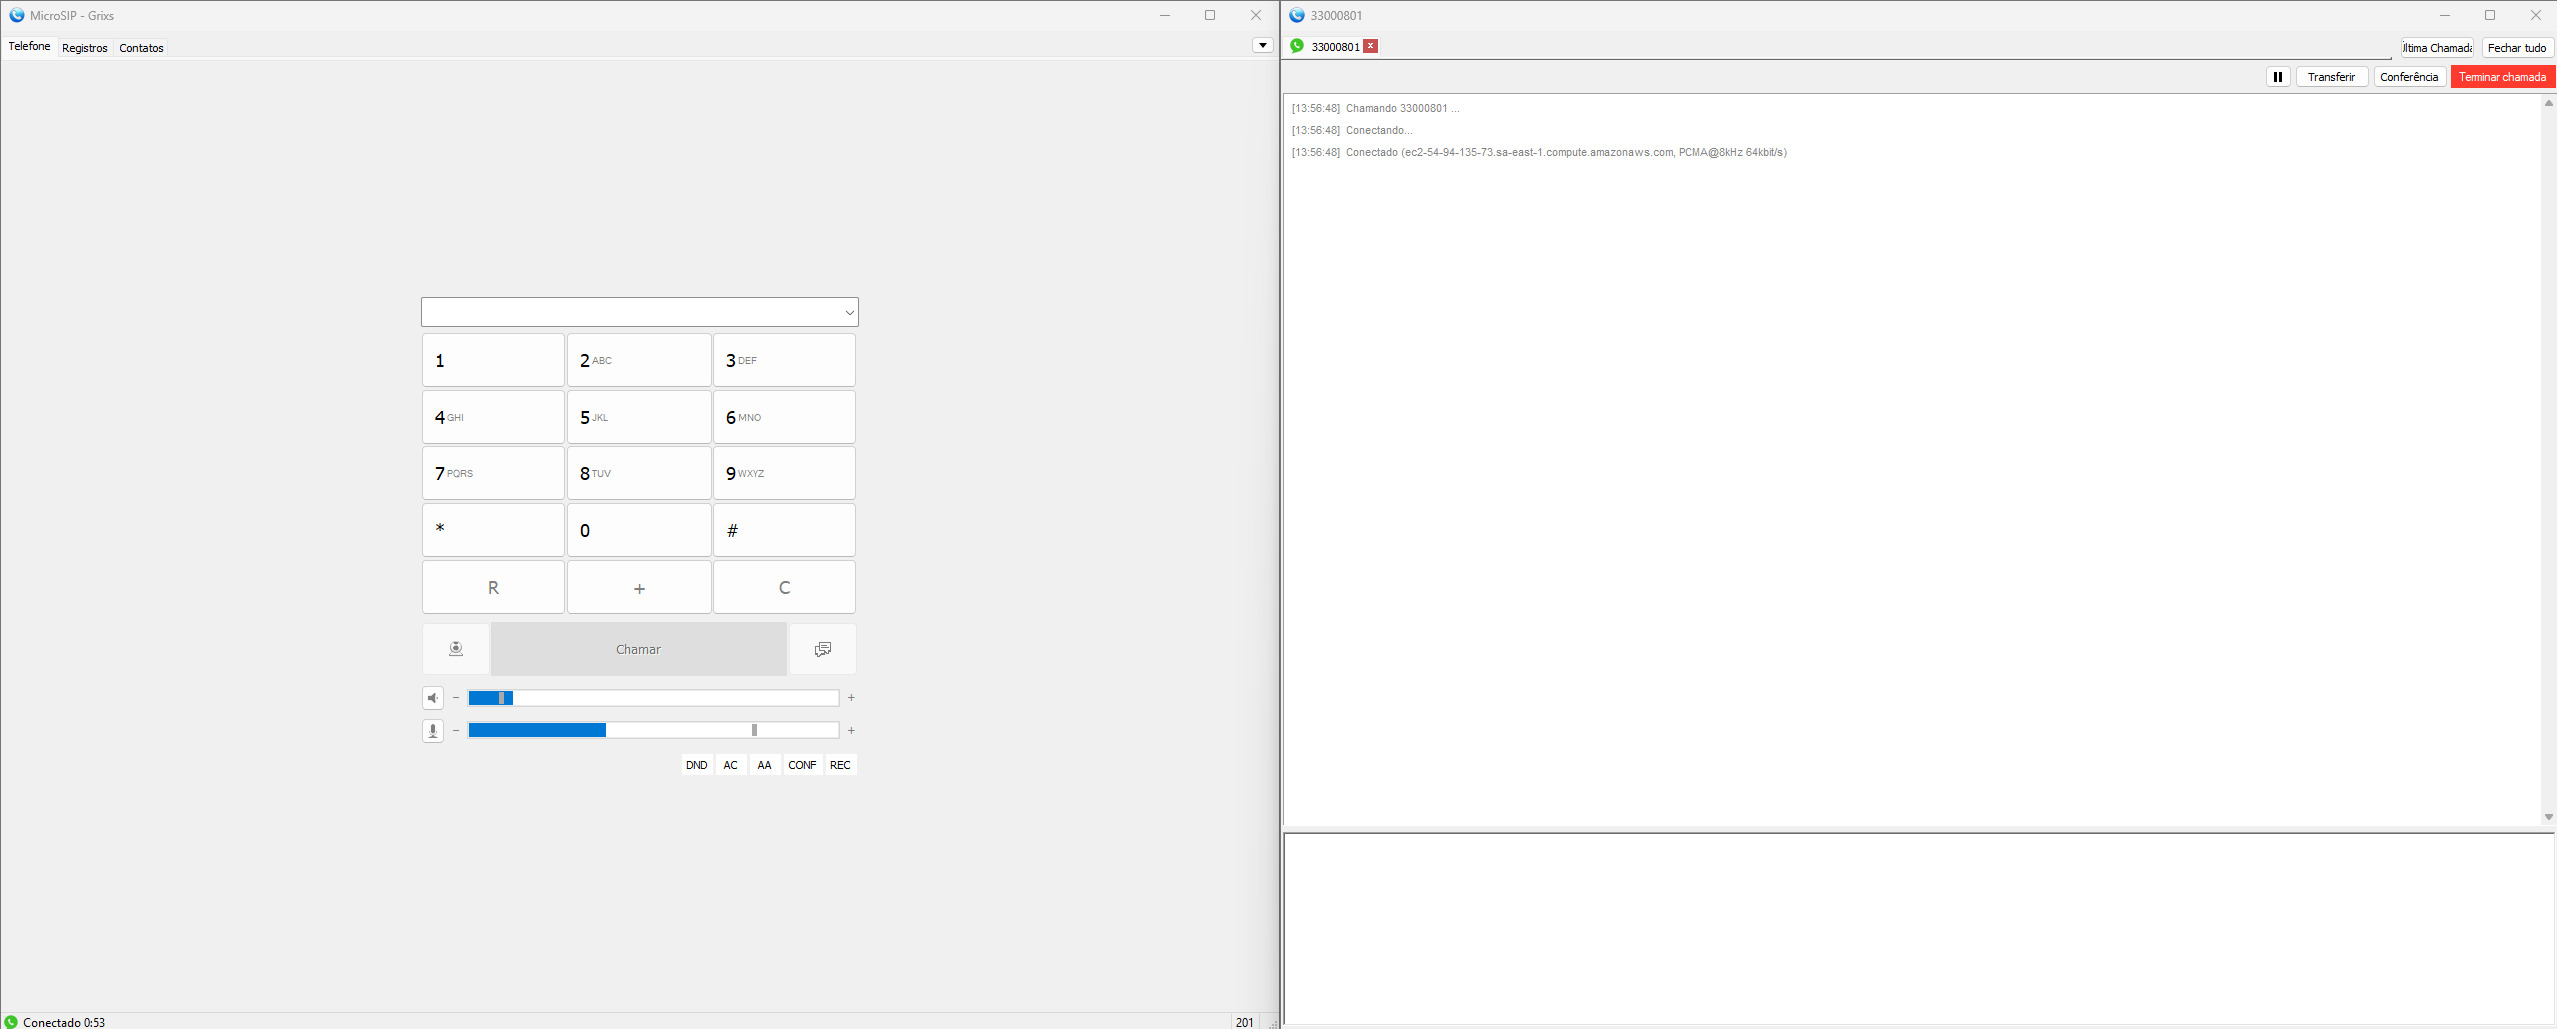Toggle DND do-not-disturb mode
This screenshot has width=2557, height=1029.
(696, 765)
